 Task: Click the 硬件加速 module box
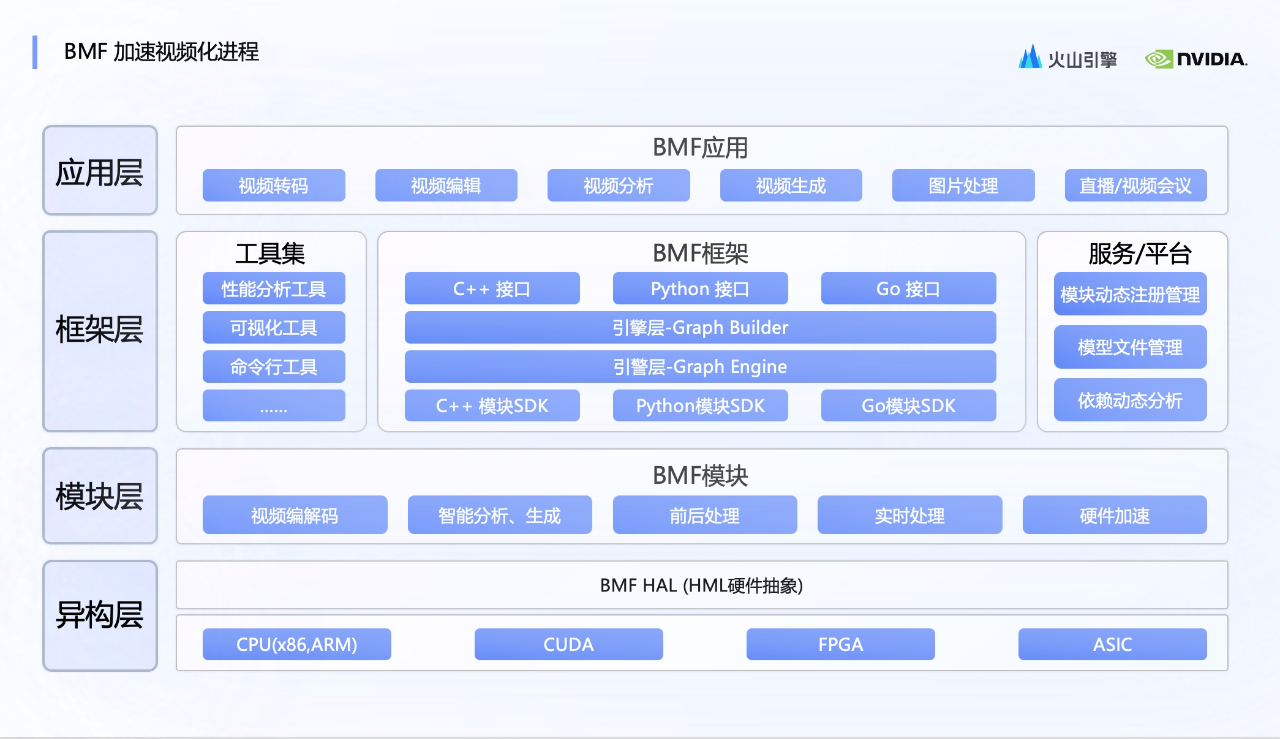tap(1115, 515)
